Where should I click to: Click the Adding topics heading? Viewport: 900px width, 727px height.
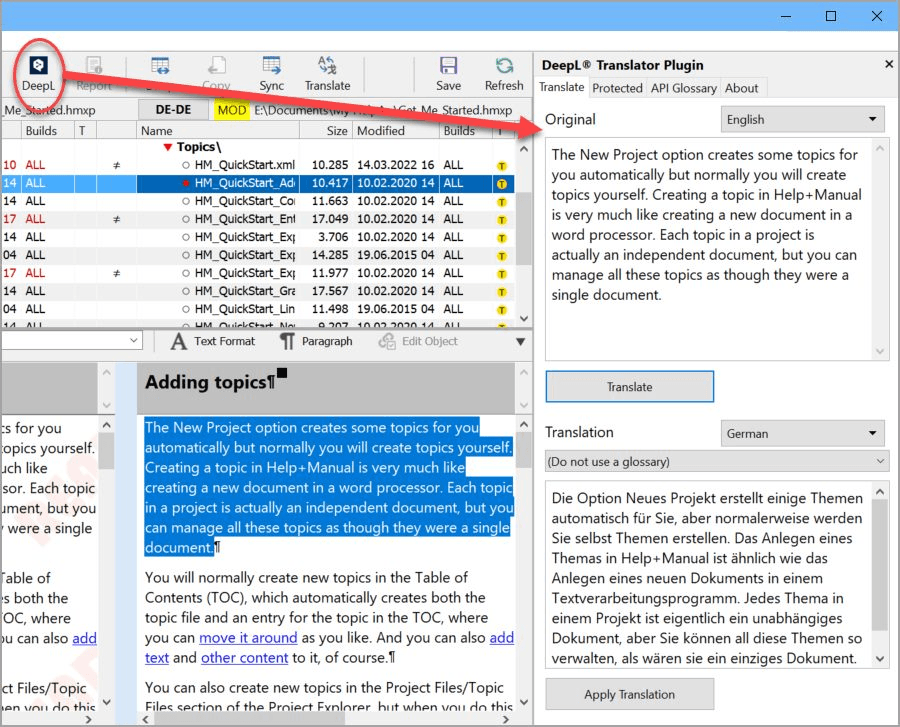coord(210,382)
